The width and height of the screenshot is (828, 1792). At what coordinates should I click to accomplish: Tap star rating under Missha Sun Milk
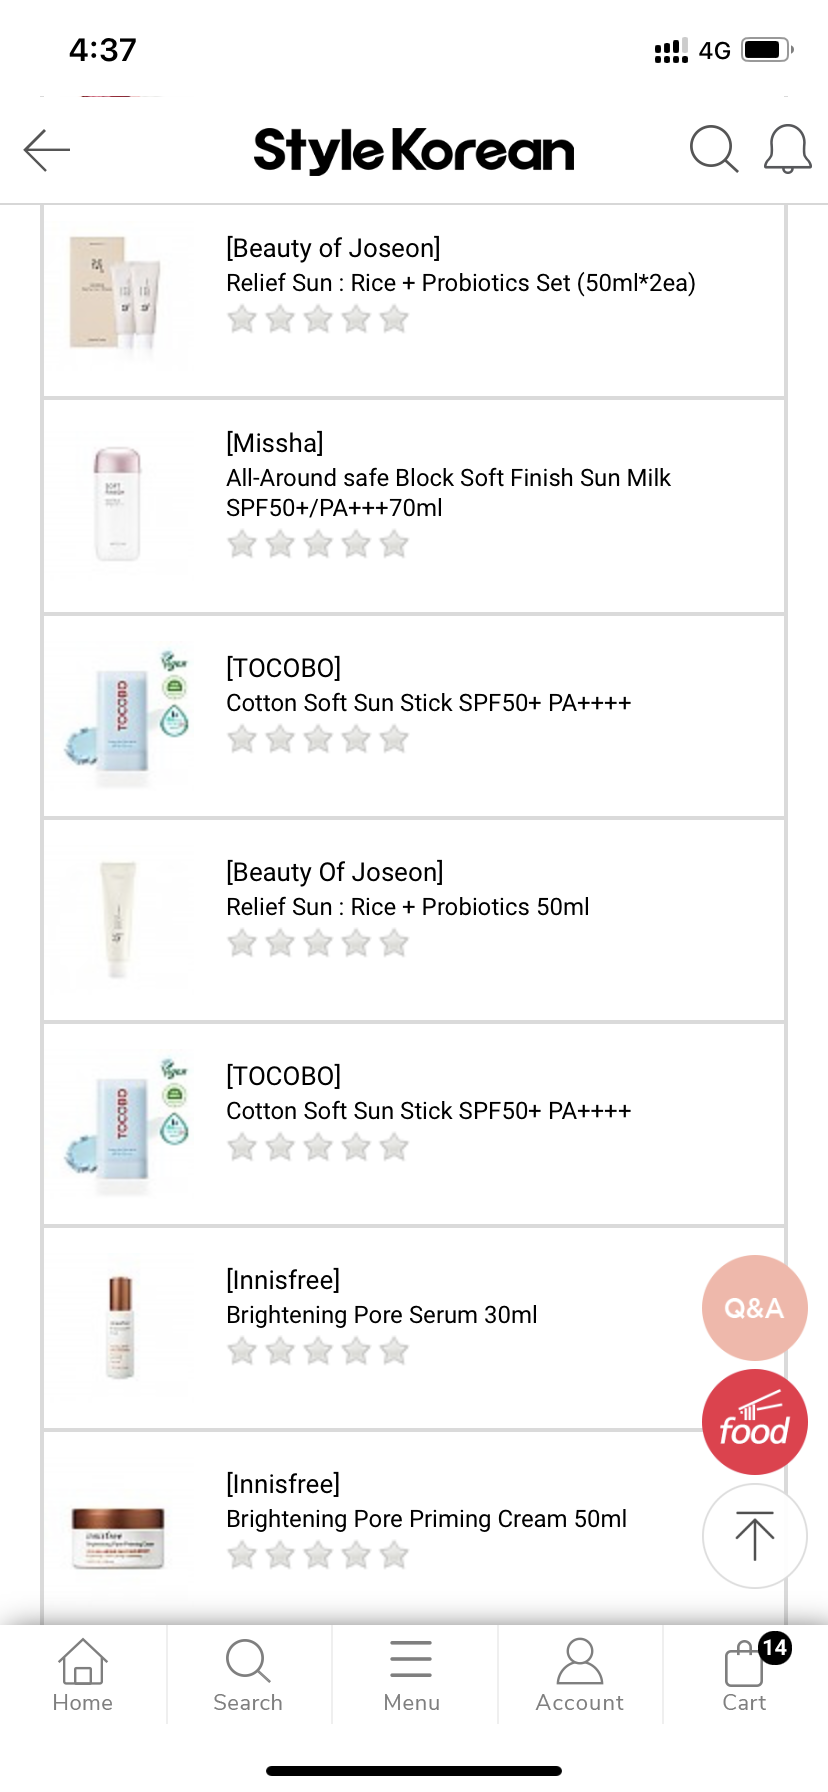pos(318,544)
